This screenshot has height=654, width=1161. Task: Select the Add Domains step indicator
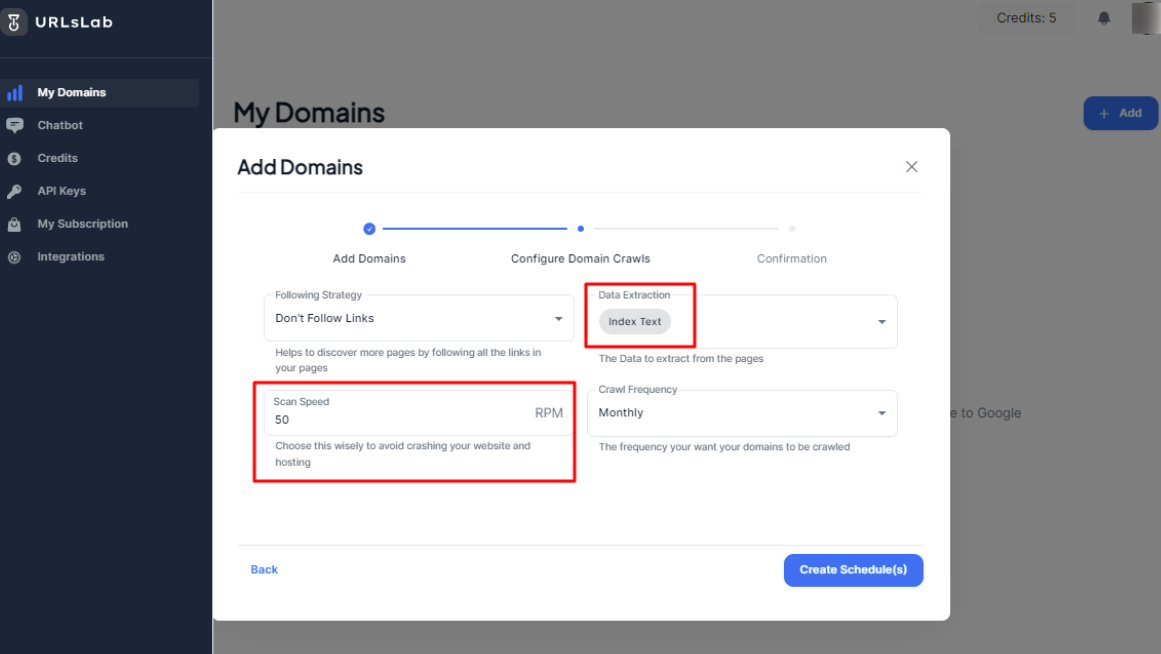tap(369, 229)
